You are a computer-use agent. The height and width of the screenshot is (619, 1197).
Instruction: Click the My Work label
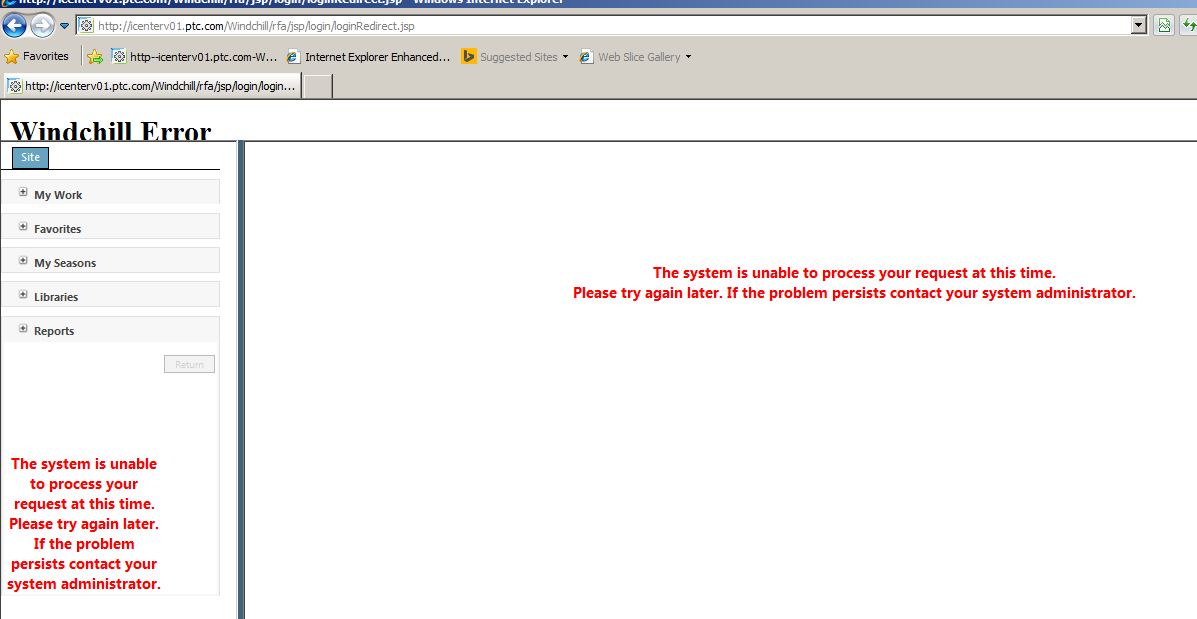(58, 195)
